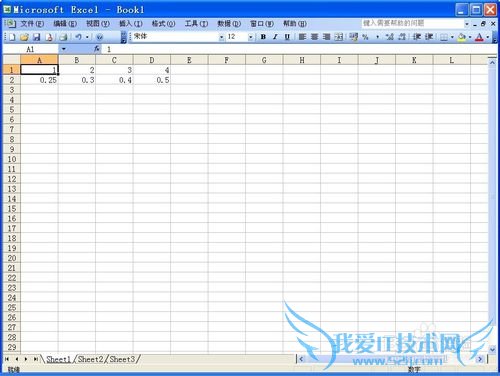Print the sheet with the printer icon
The height and width of the screenshot is (376, 500).
click(63, 37)
